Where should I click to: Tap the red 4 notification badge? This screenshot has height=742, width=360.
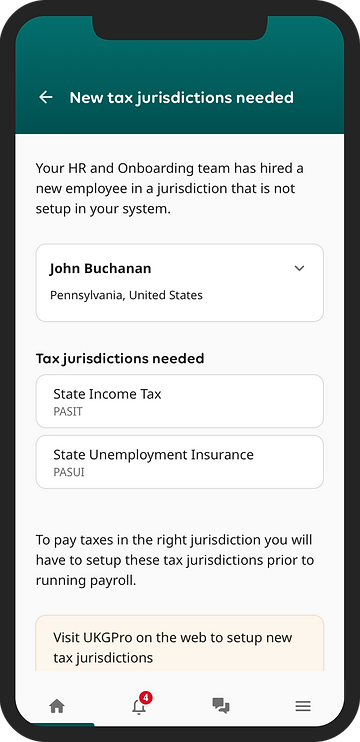146,698
